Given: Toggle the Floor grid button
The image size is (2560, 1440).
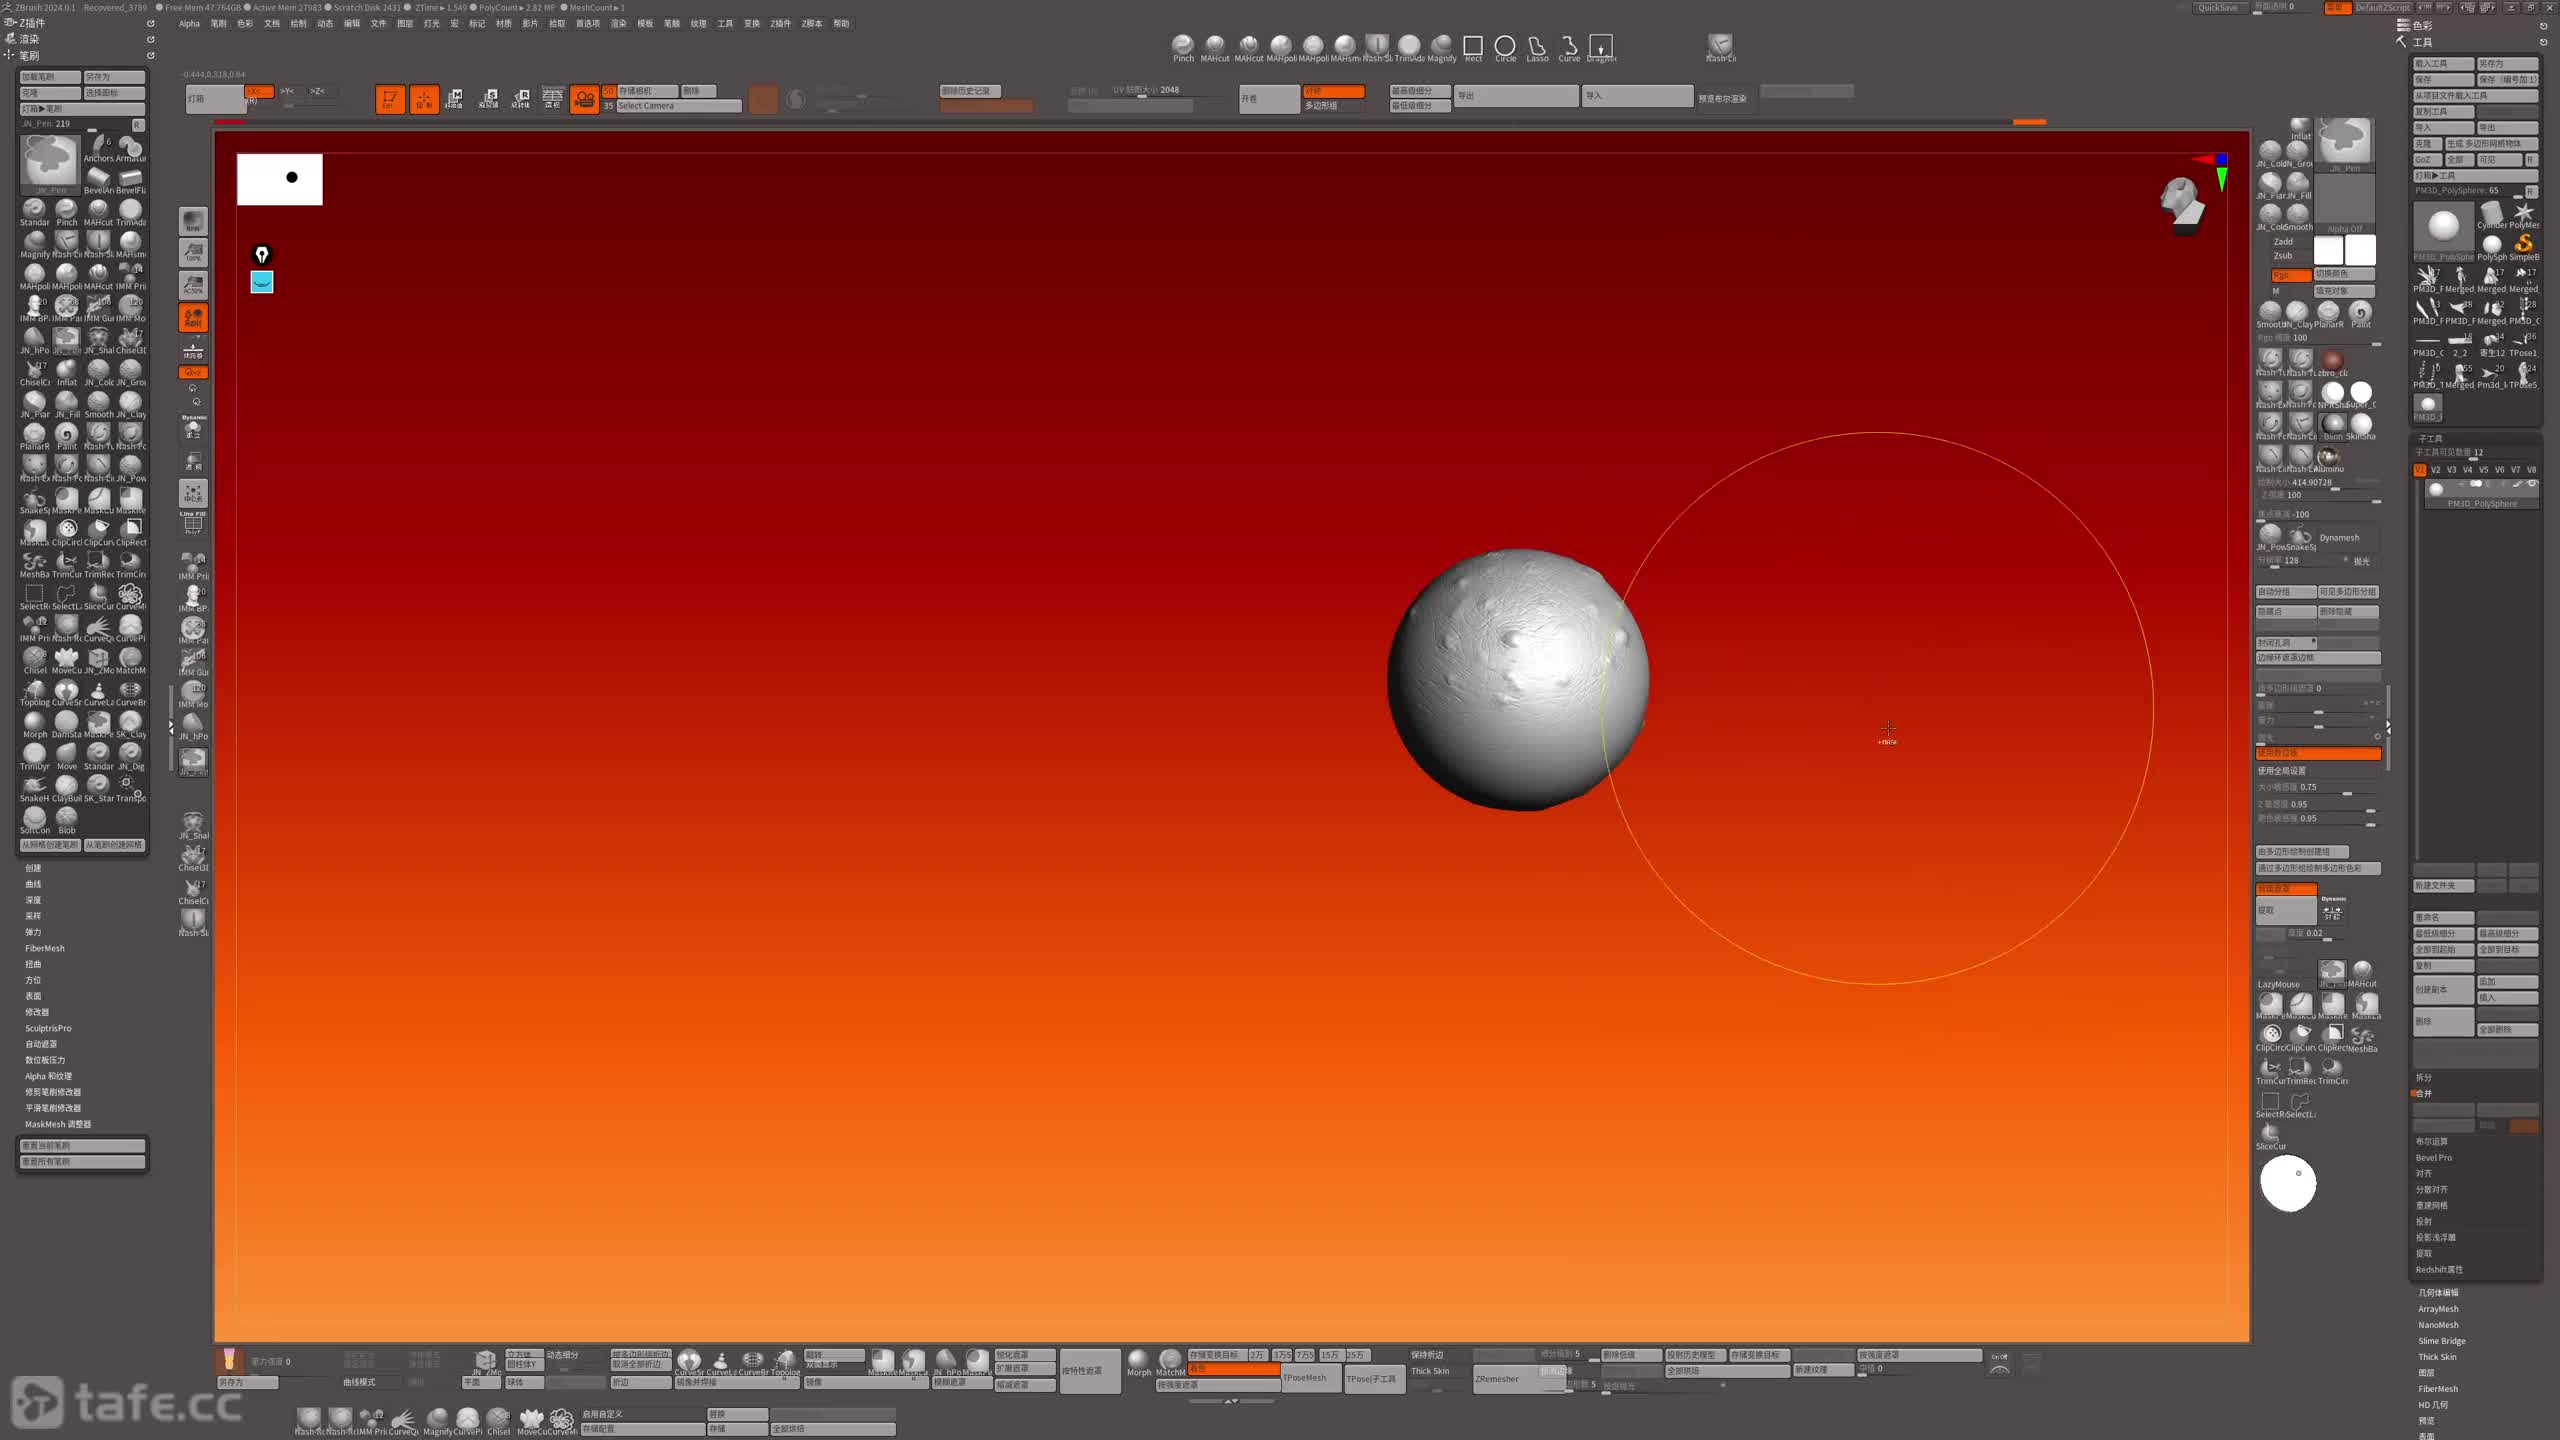Looking at the screenshot, I should [193, 350].
